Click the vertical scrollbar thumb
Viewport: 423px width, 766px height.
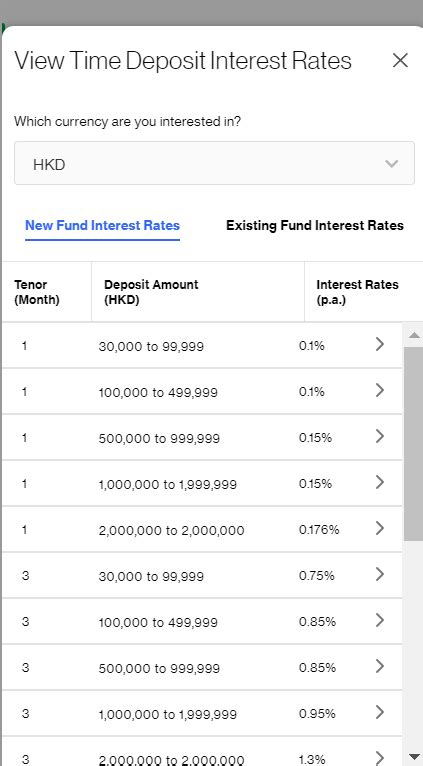[412, 444]
